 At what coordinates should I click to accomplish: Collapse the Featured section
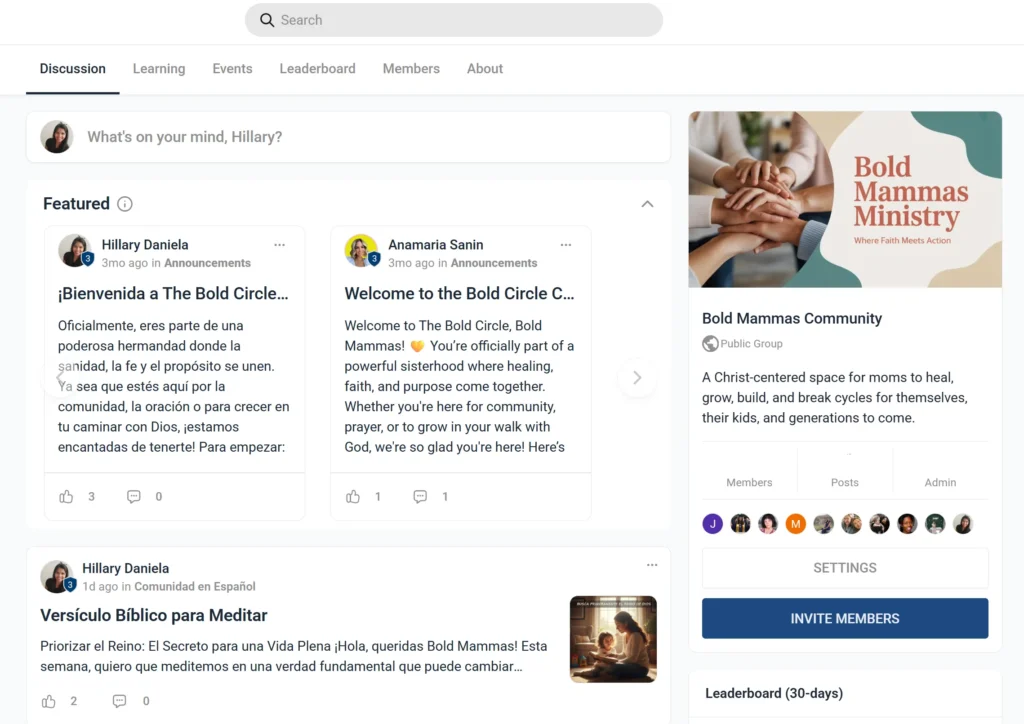647,204
